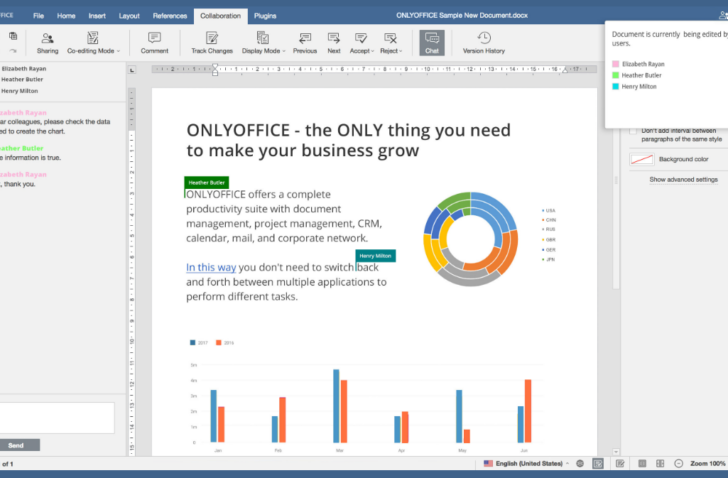Switch to the References tab

(x=170, y=16)
